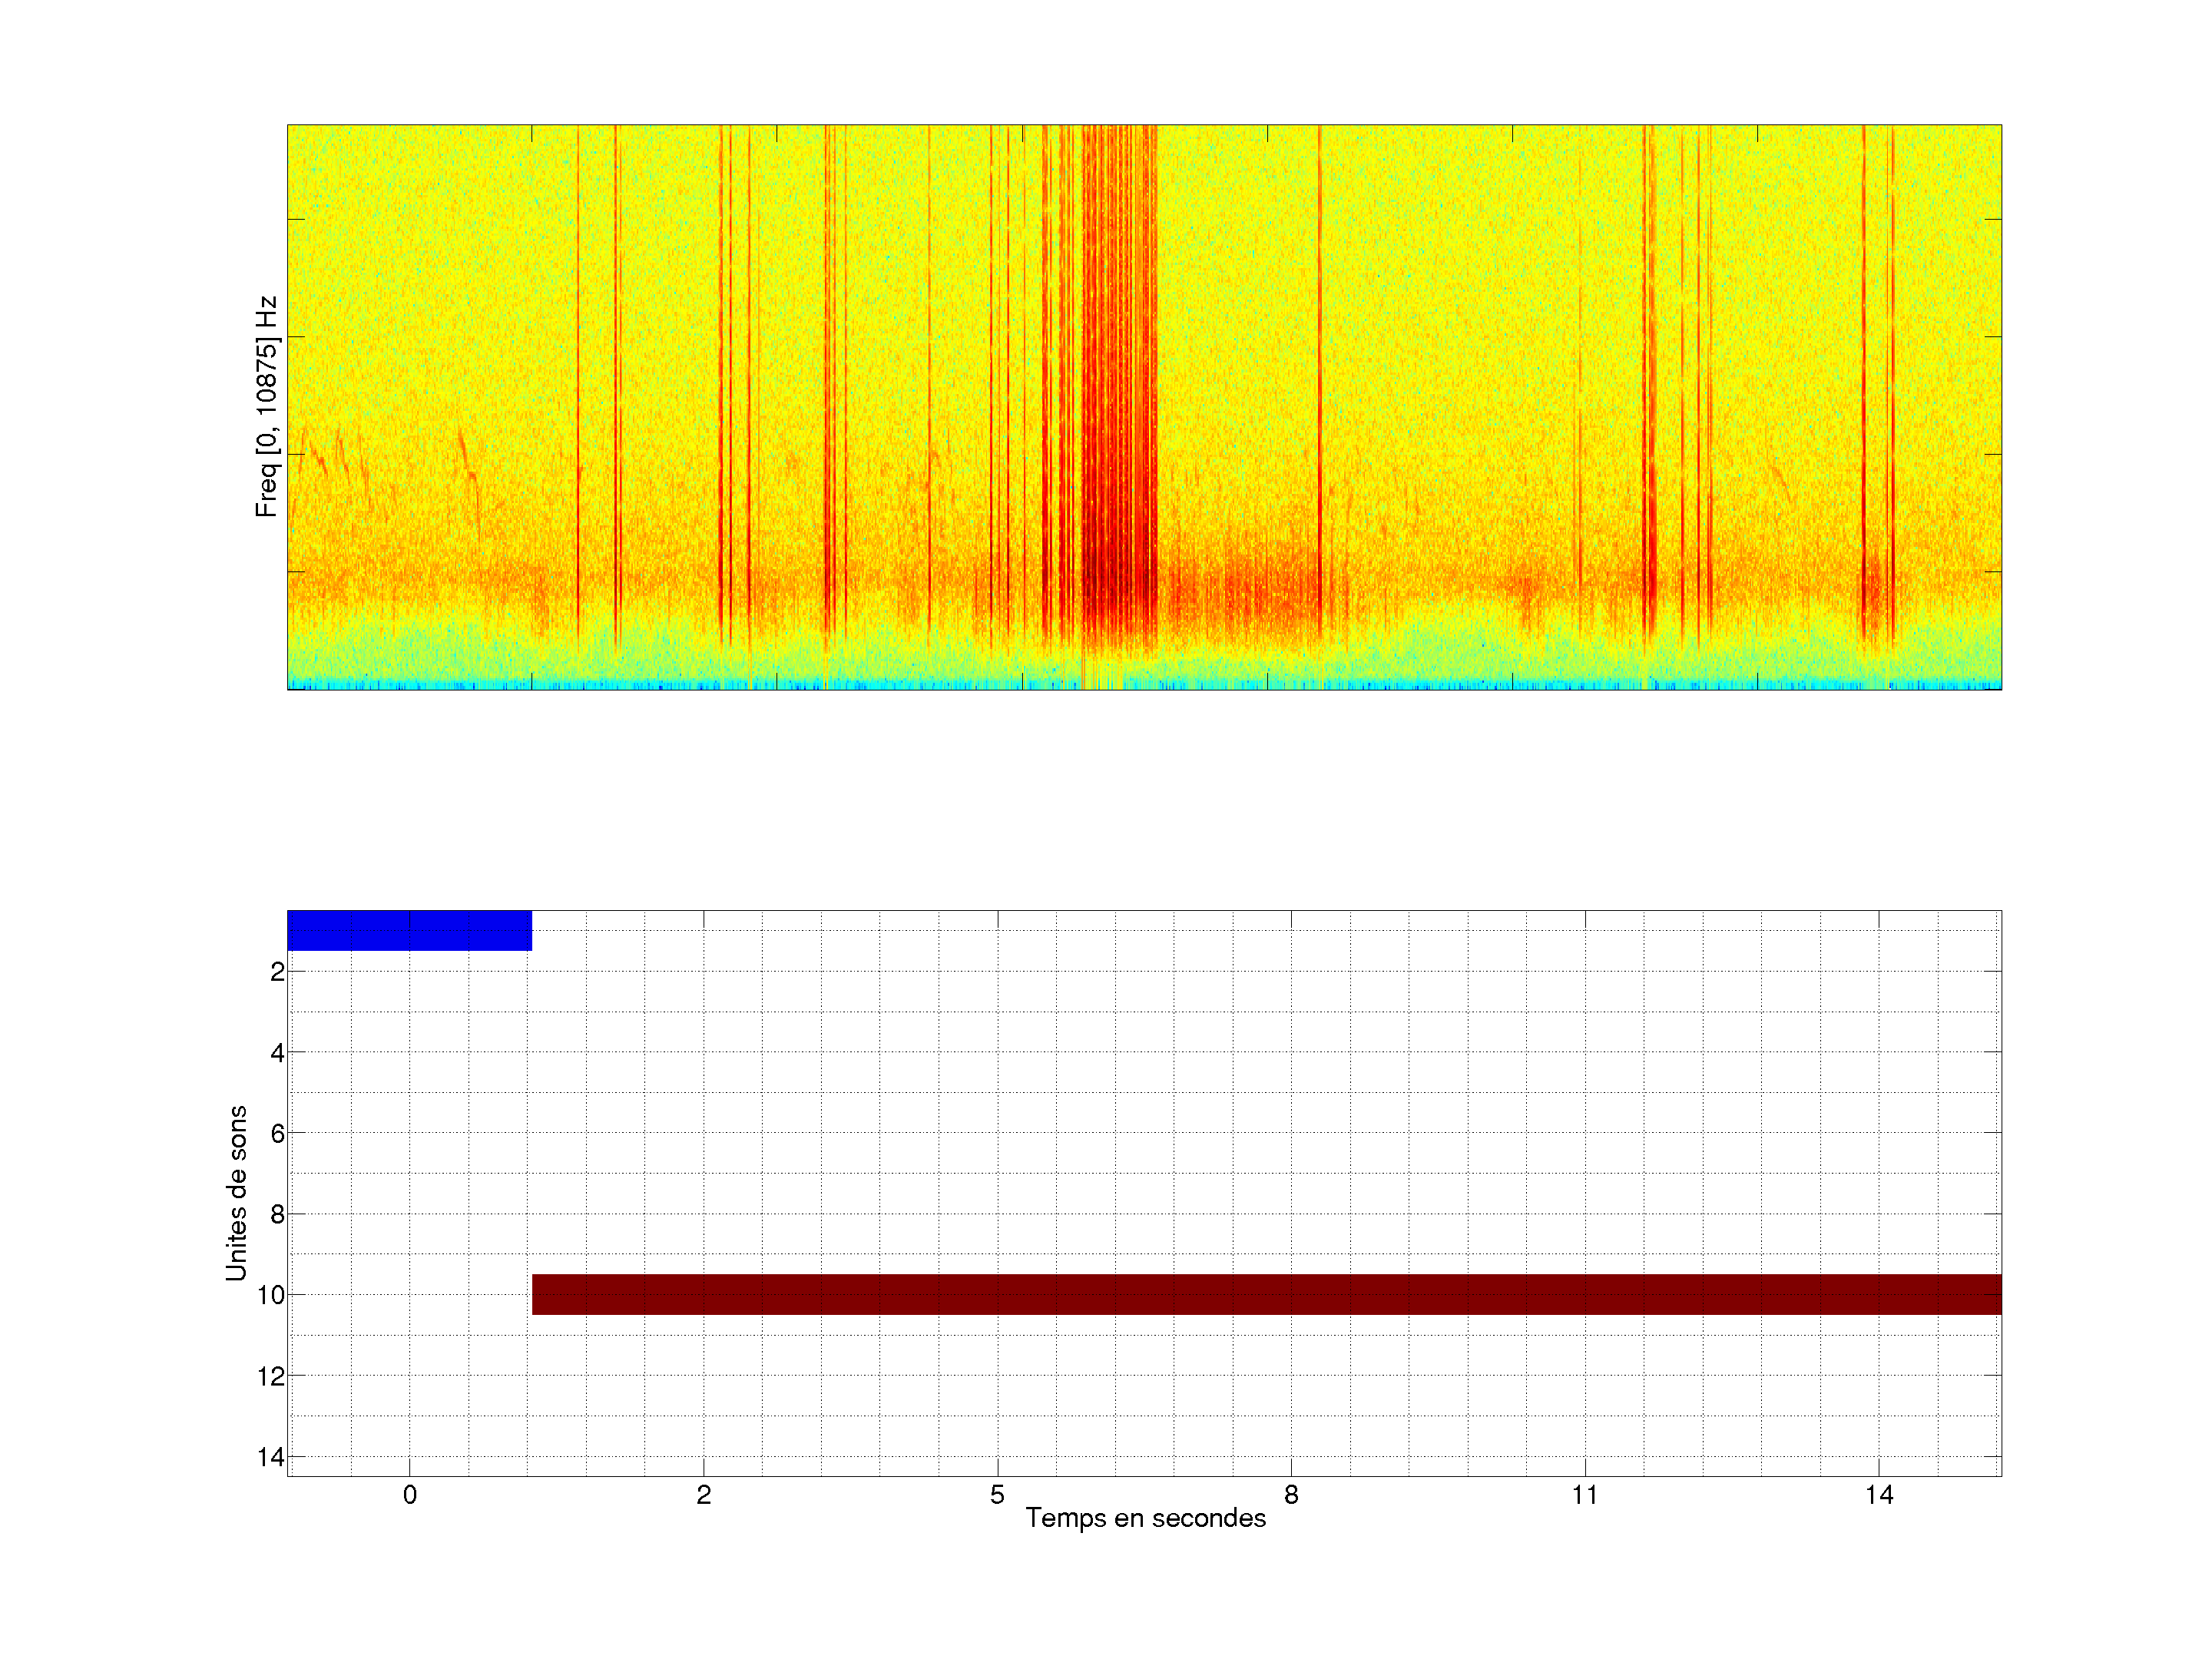Click the right end of the blue bar

coord(526,930)
